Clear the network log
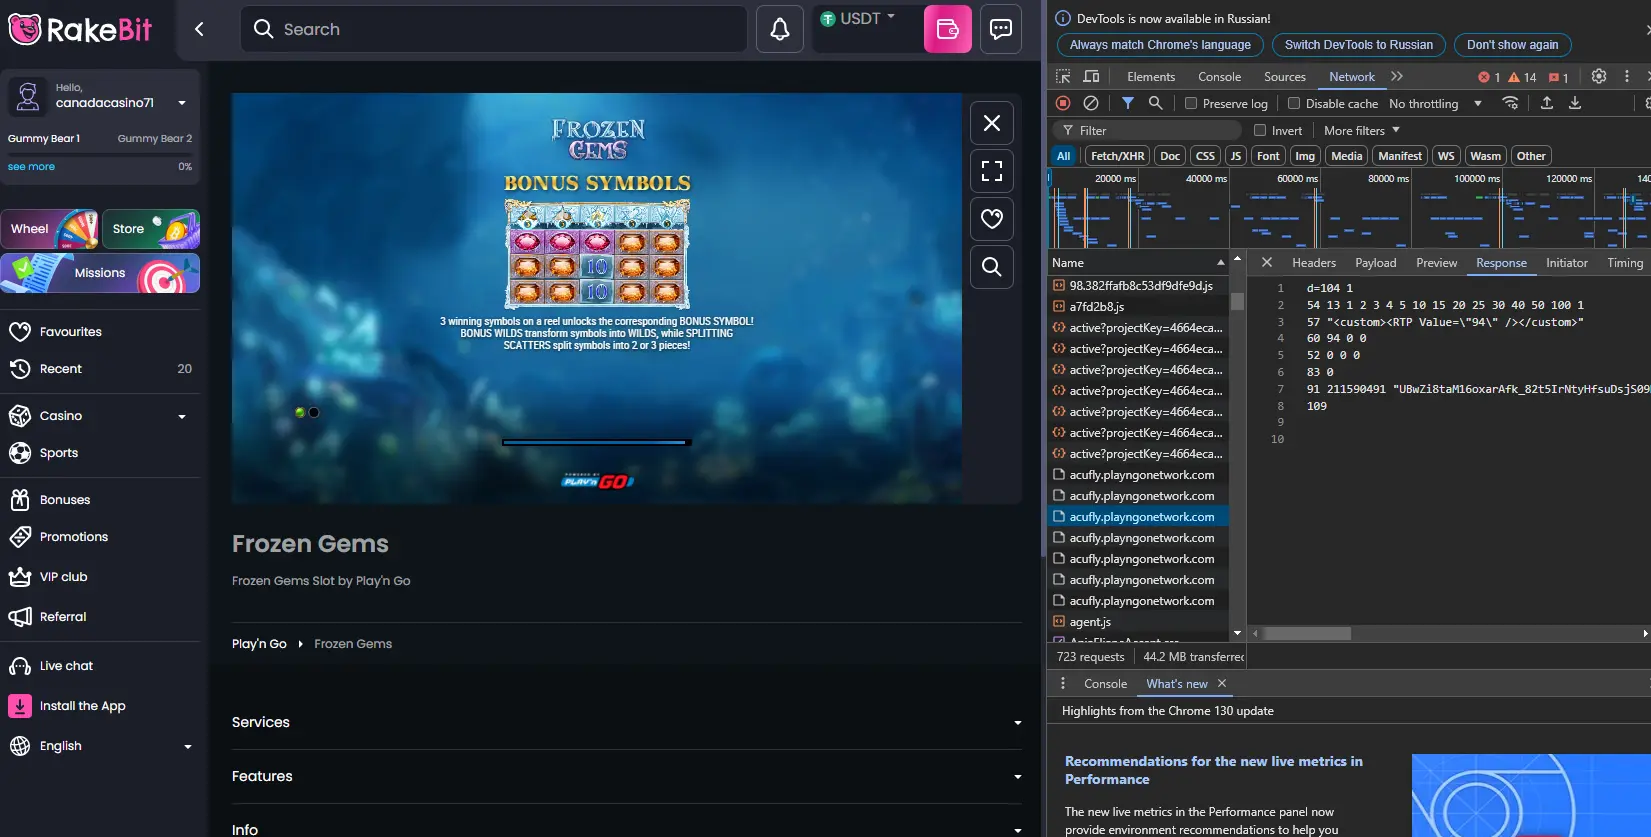 point(1091,103)
